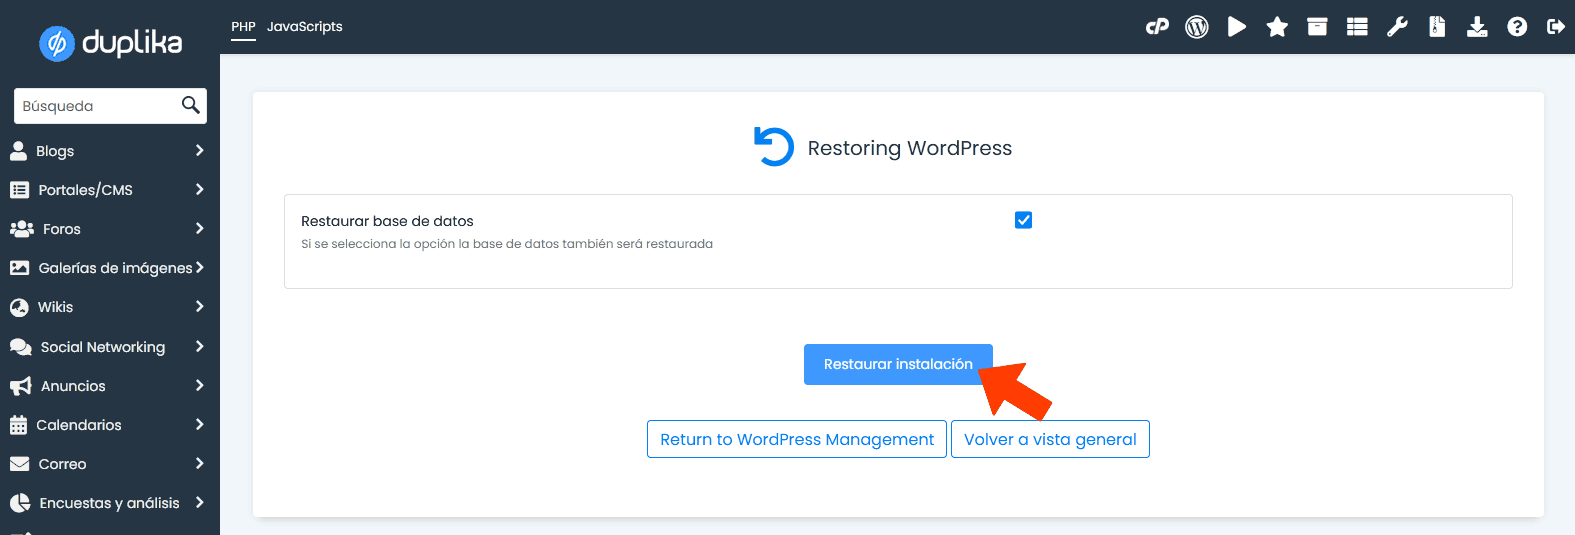This screenshot has width=1575, height=535.
Task: Expand the Calendarios sidebar category
Action: (x=108, y=425)
